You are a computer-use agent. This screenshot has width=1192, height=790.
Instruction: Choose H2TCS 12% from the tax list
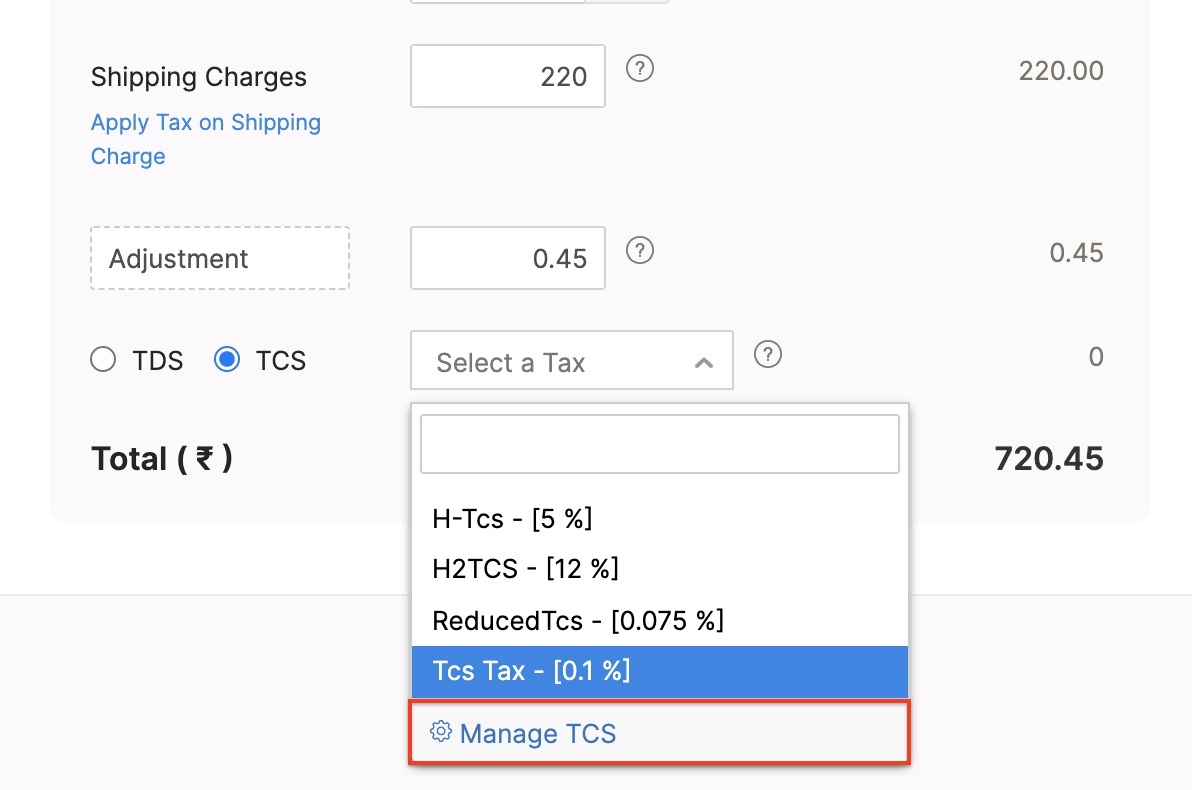[x=525, y=568]
